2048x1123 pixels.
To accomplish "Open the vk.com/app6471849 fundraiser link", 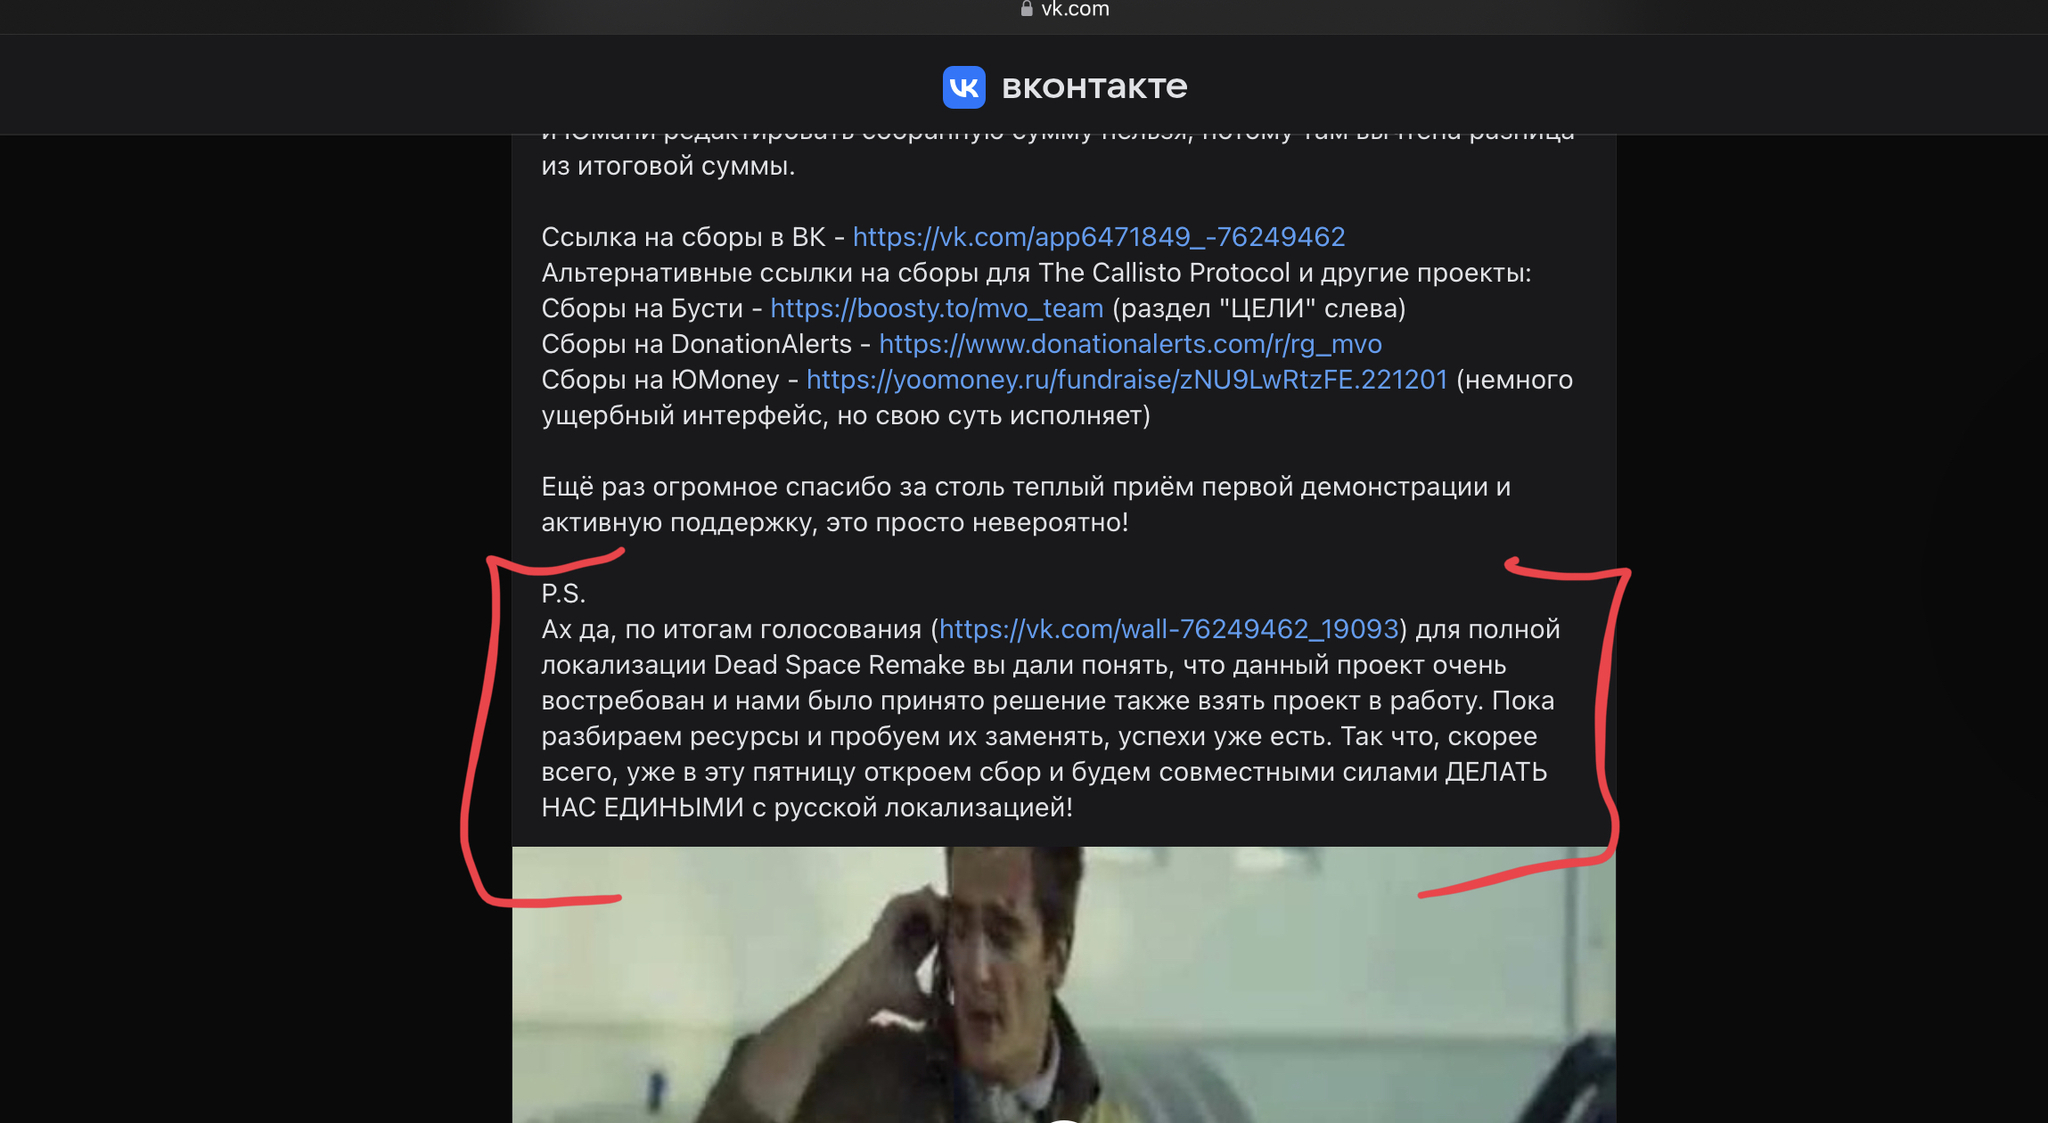I will [x=1098, y=237].
